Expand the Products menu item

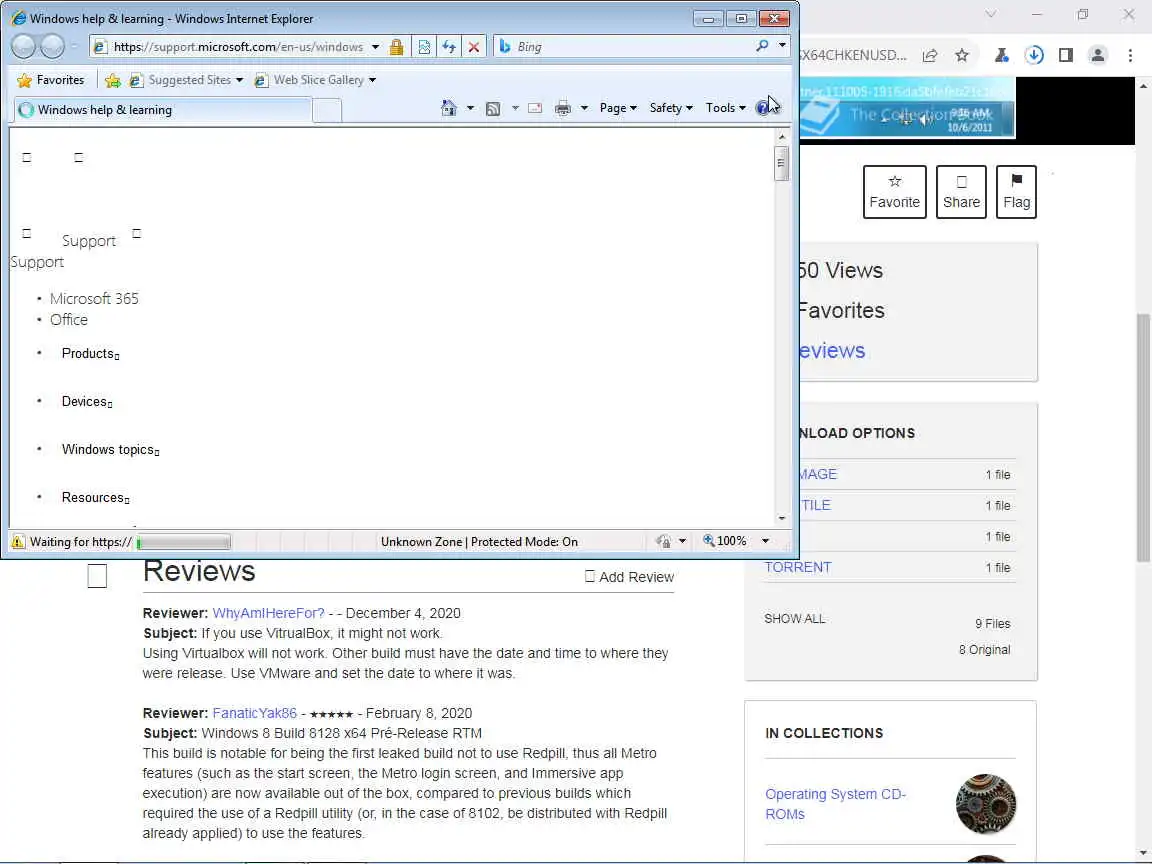[90, 354]
